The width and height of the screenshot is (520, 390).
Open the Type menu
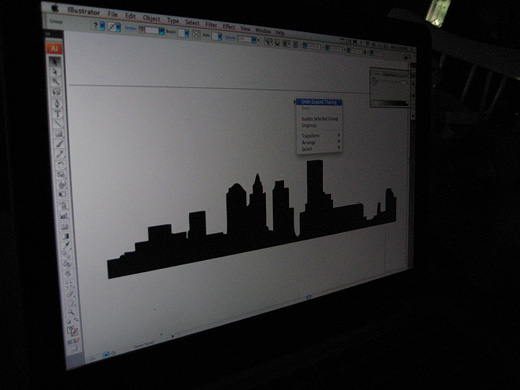pyautogui.click(x=173, y=21)
